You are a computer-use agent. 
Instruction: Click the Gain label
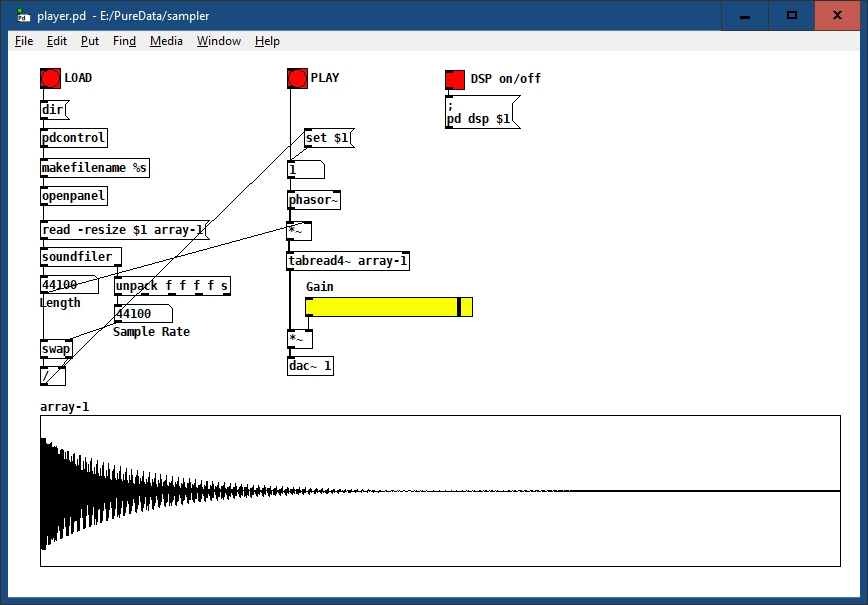[319, 287]
